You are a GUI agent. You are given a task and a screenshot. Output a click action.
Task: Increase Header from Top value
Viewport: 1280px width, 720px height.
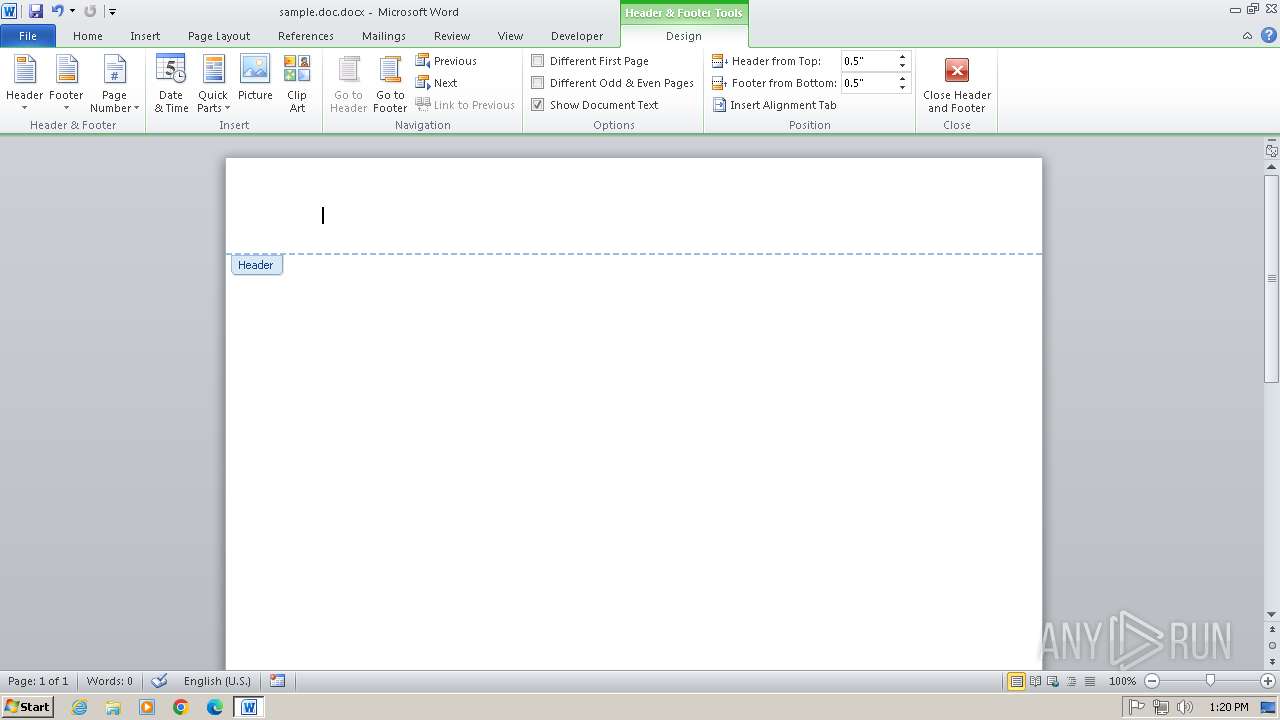pos(902,57)
